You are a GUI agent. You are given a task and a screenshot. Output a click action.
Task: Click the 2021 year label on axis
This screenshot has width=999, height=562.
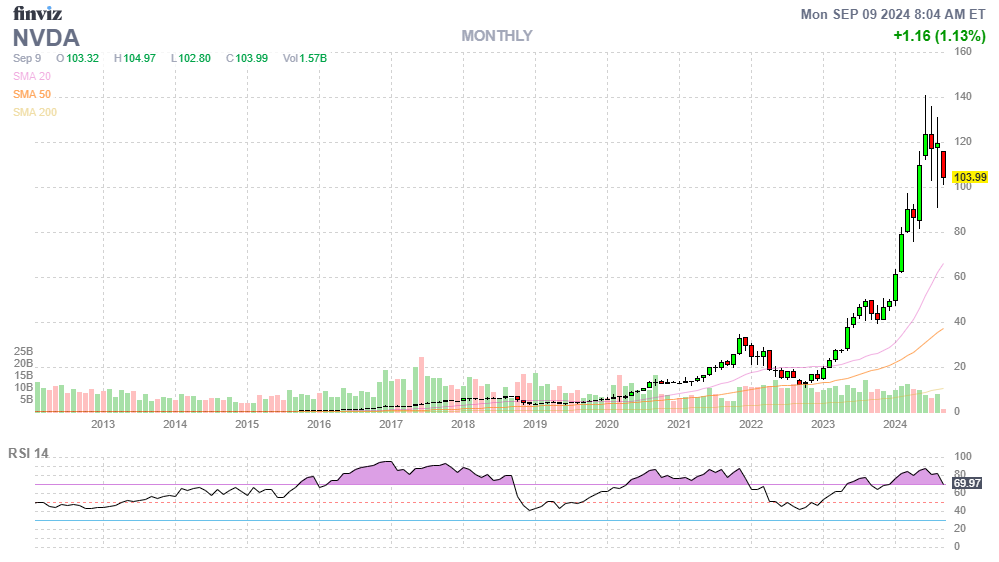679,424
